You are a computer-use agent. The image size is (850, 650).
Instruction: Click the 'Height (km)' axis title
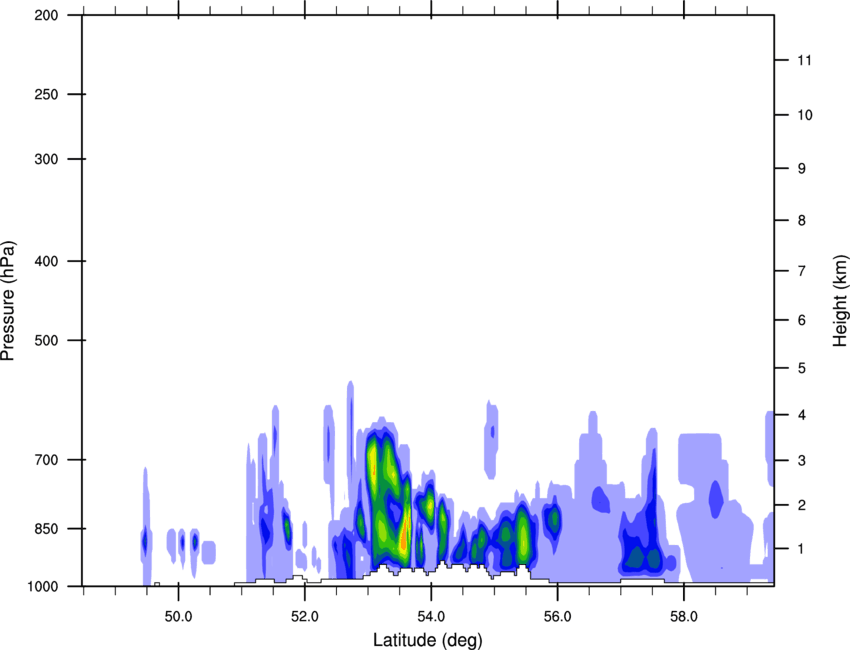840,300
